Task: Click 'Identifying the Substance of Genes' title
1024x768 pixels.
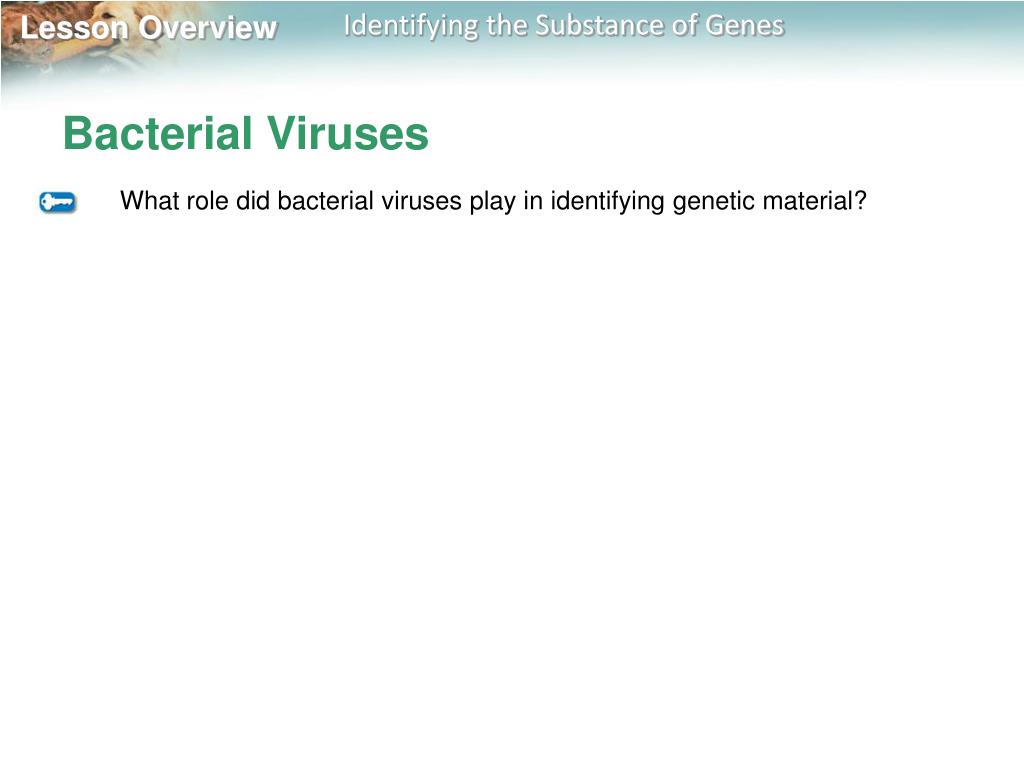Action: pos(564,27)
